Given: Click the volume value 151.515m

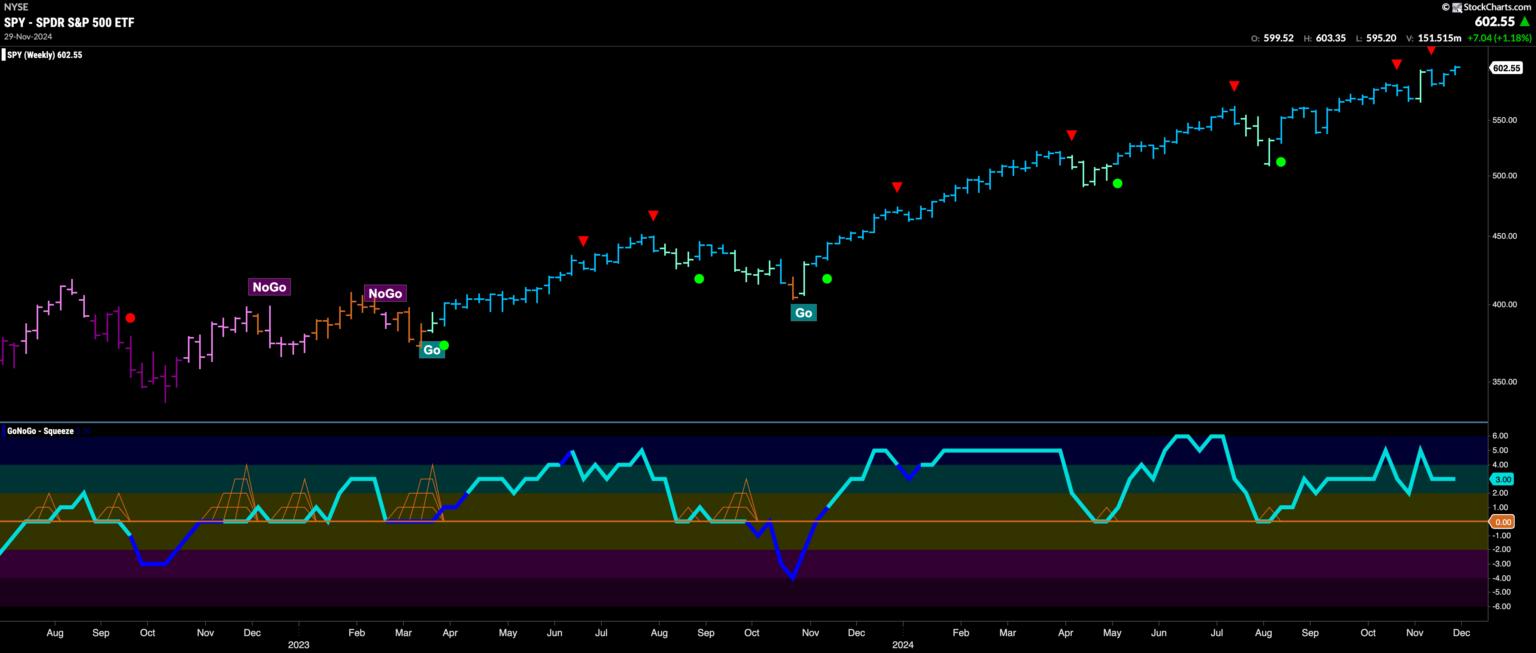Looking at the screenshot, I should click(1441, 38).
